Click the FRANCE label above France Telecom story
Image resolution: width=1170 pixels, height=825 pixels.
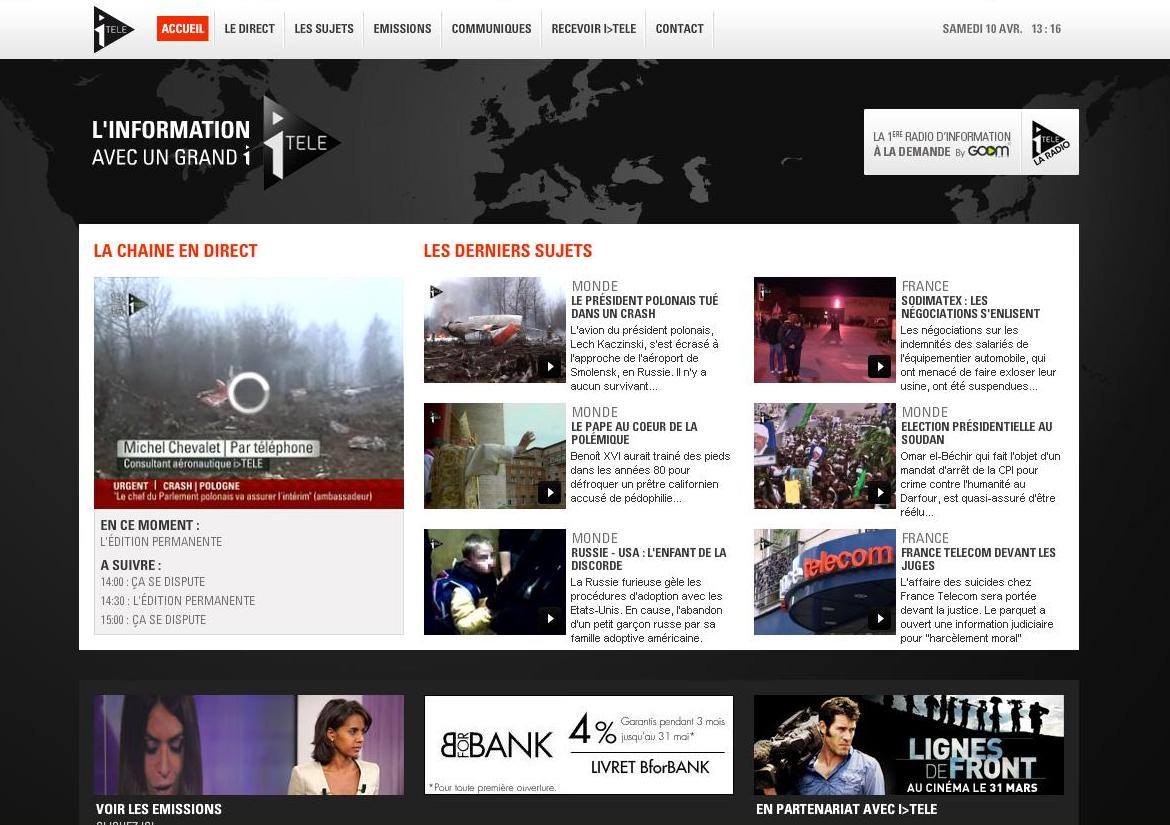(x=925, y=538)
